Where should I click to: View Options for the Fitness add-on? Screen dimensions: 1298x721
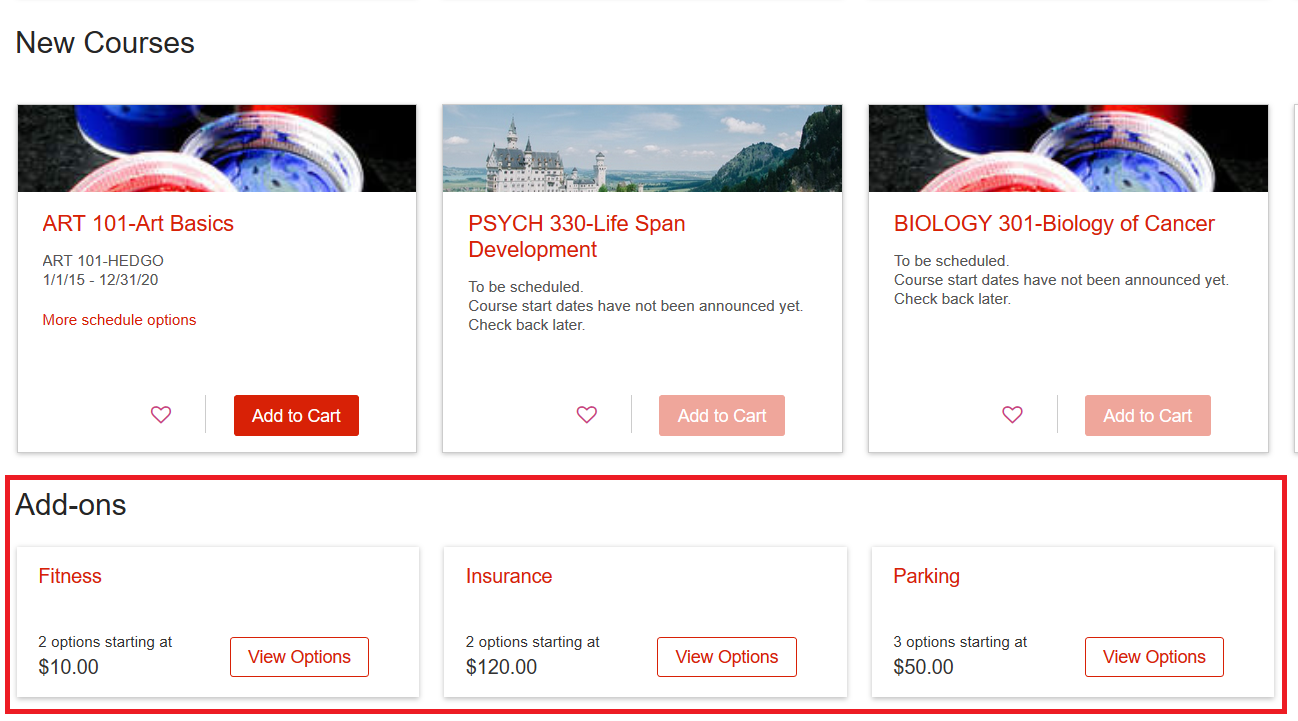(299, 657)
